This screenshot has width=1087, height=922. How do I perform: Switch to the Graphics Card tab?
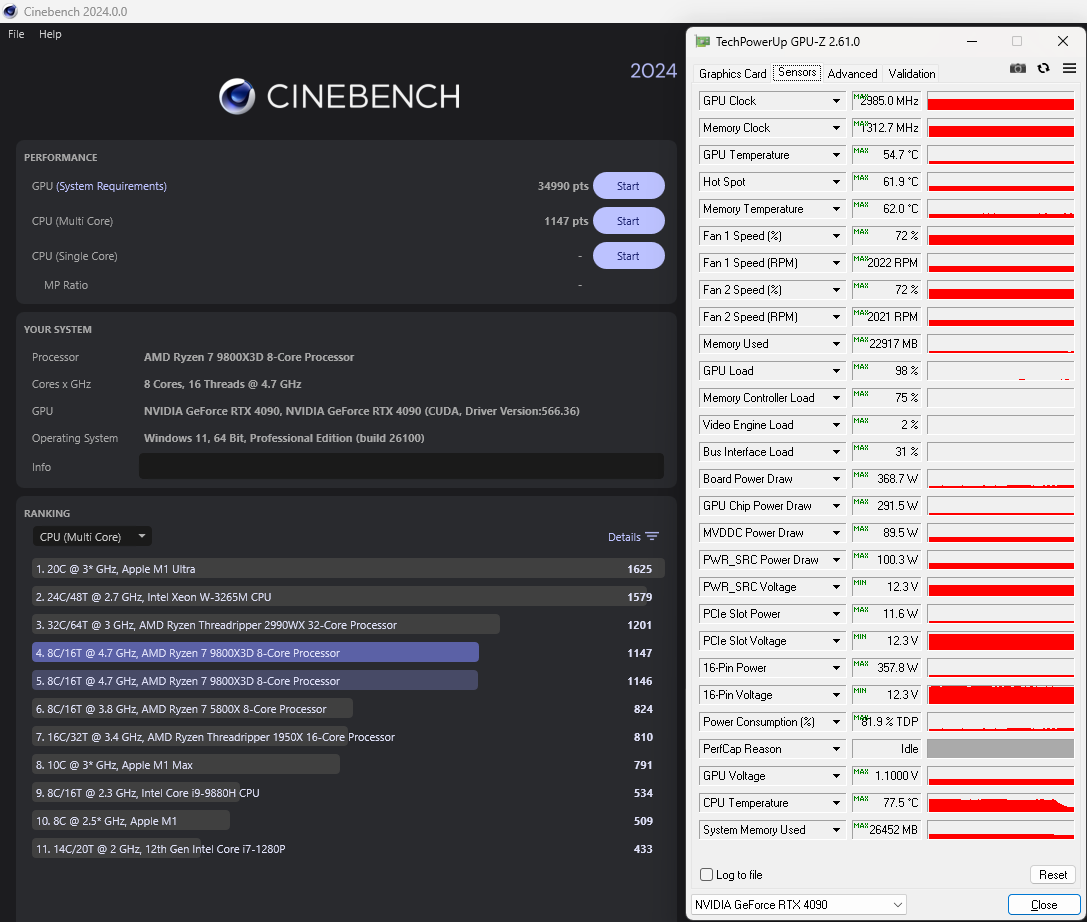tap(732, 73)
